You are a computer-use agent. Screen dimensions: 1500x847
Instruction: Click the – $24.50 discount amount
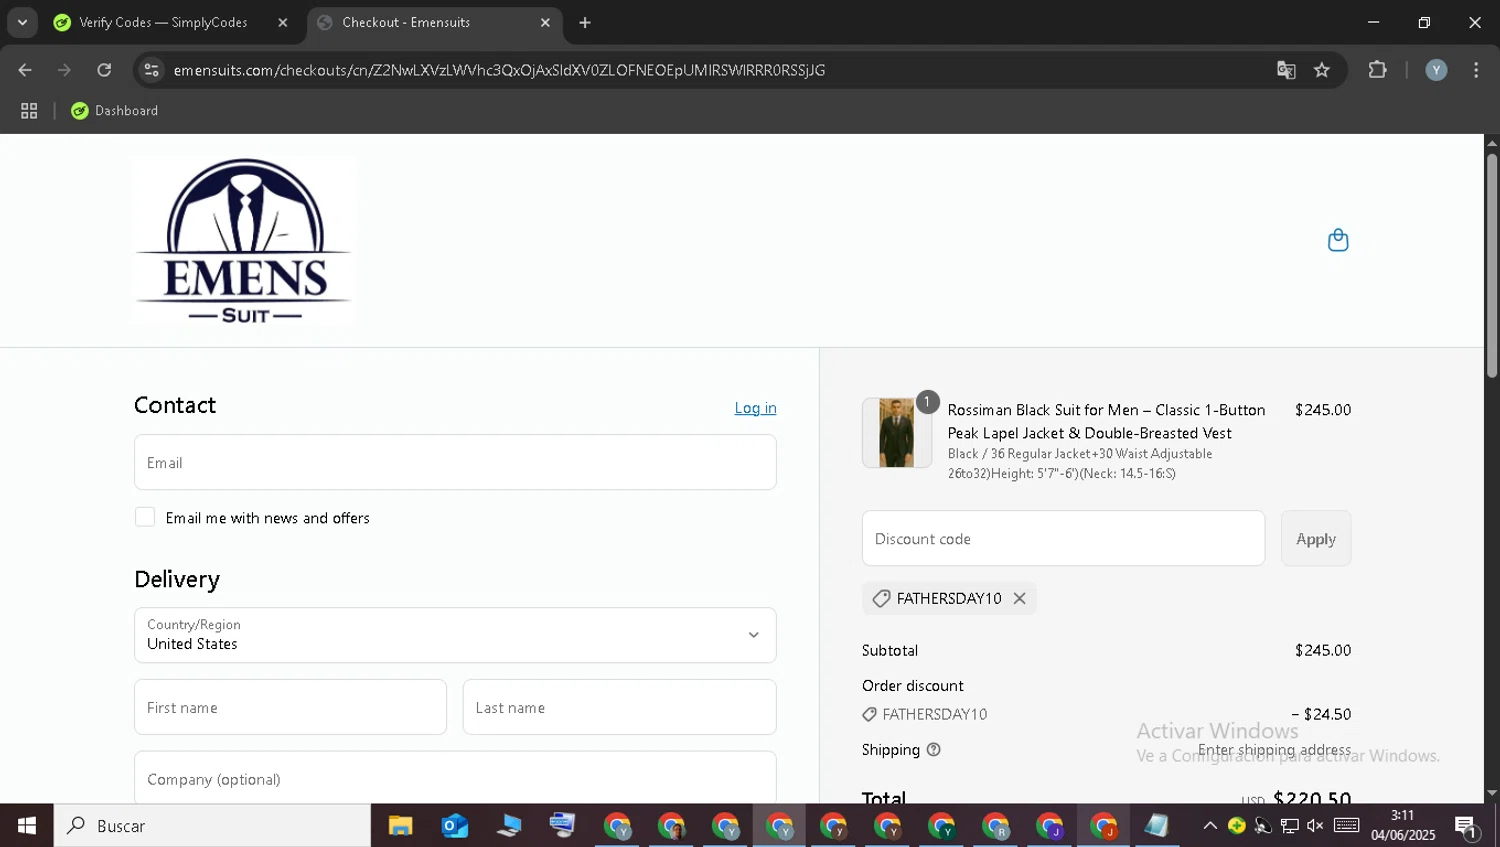click(x=1321, y=714)
